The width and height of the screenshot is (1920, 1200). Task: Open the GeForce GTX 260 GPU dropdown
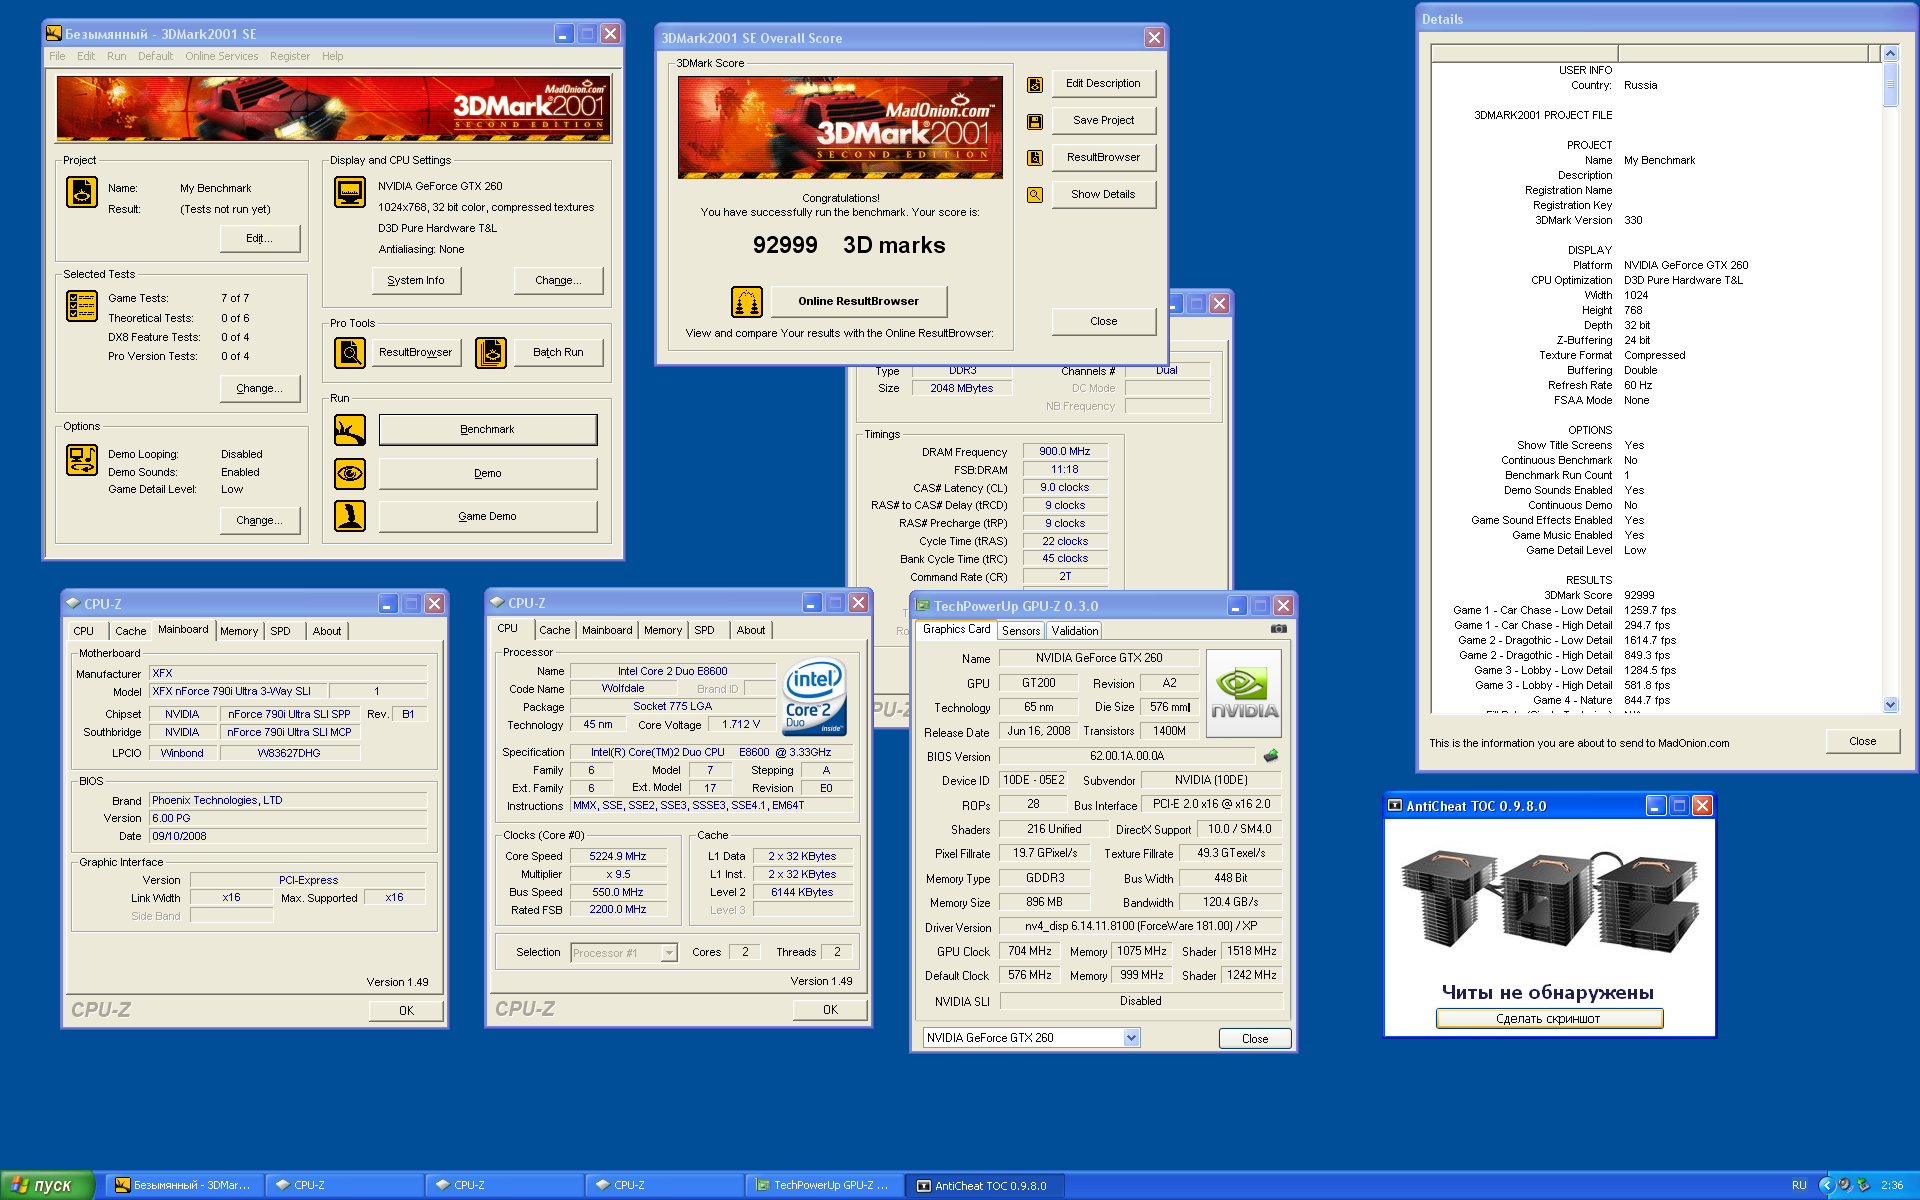pyautogui.click(x=1131, y=1038)
